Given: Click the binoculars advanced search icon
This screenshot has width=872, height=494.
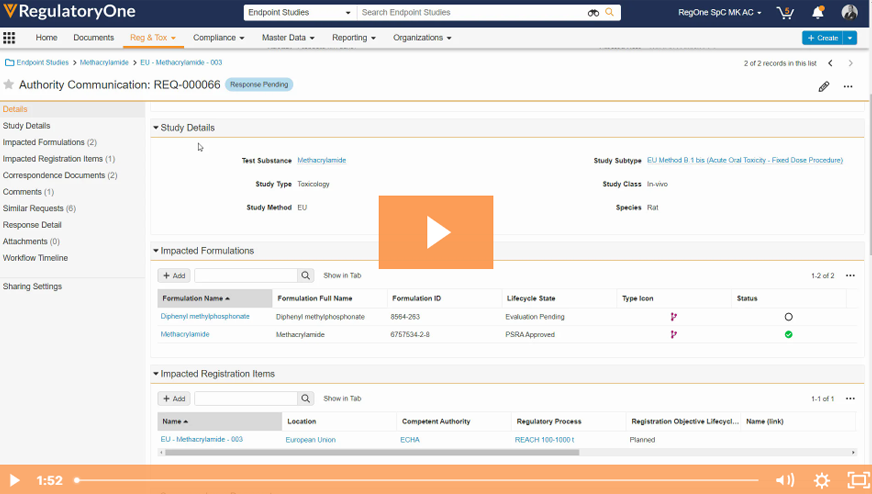Looking at the screenshot, I should coord(593,13).
